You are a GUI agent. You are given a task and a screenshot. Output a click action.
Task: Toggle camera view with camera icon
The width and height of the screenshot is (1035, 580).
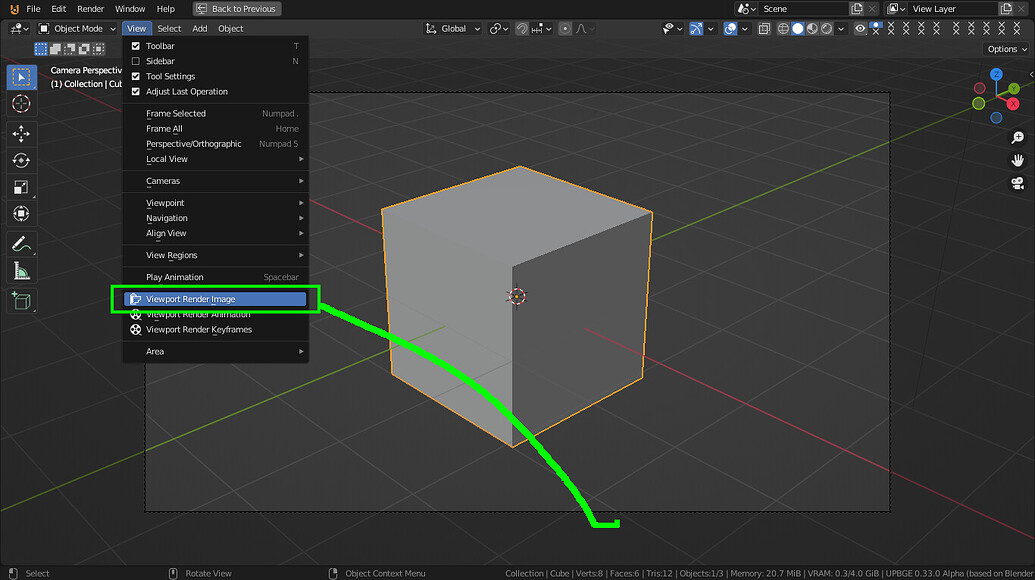click(1017, 183)
